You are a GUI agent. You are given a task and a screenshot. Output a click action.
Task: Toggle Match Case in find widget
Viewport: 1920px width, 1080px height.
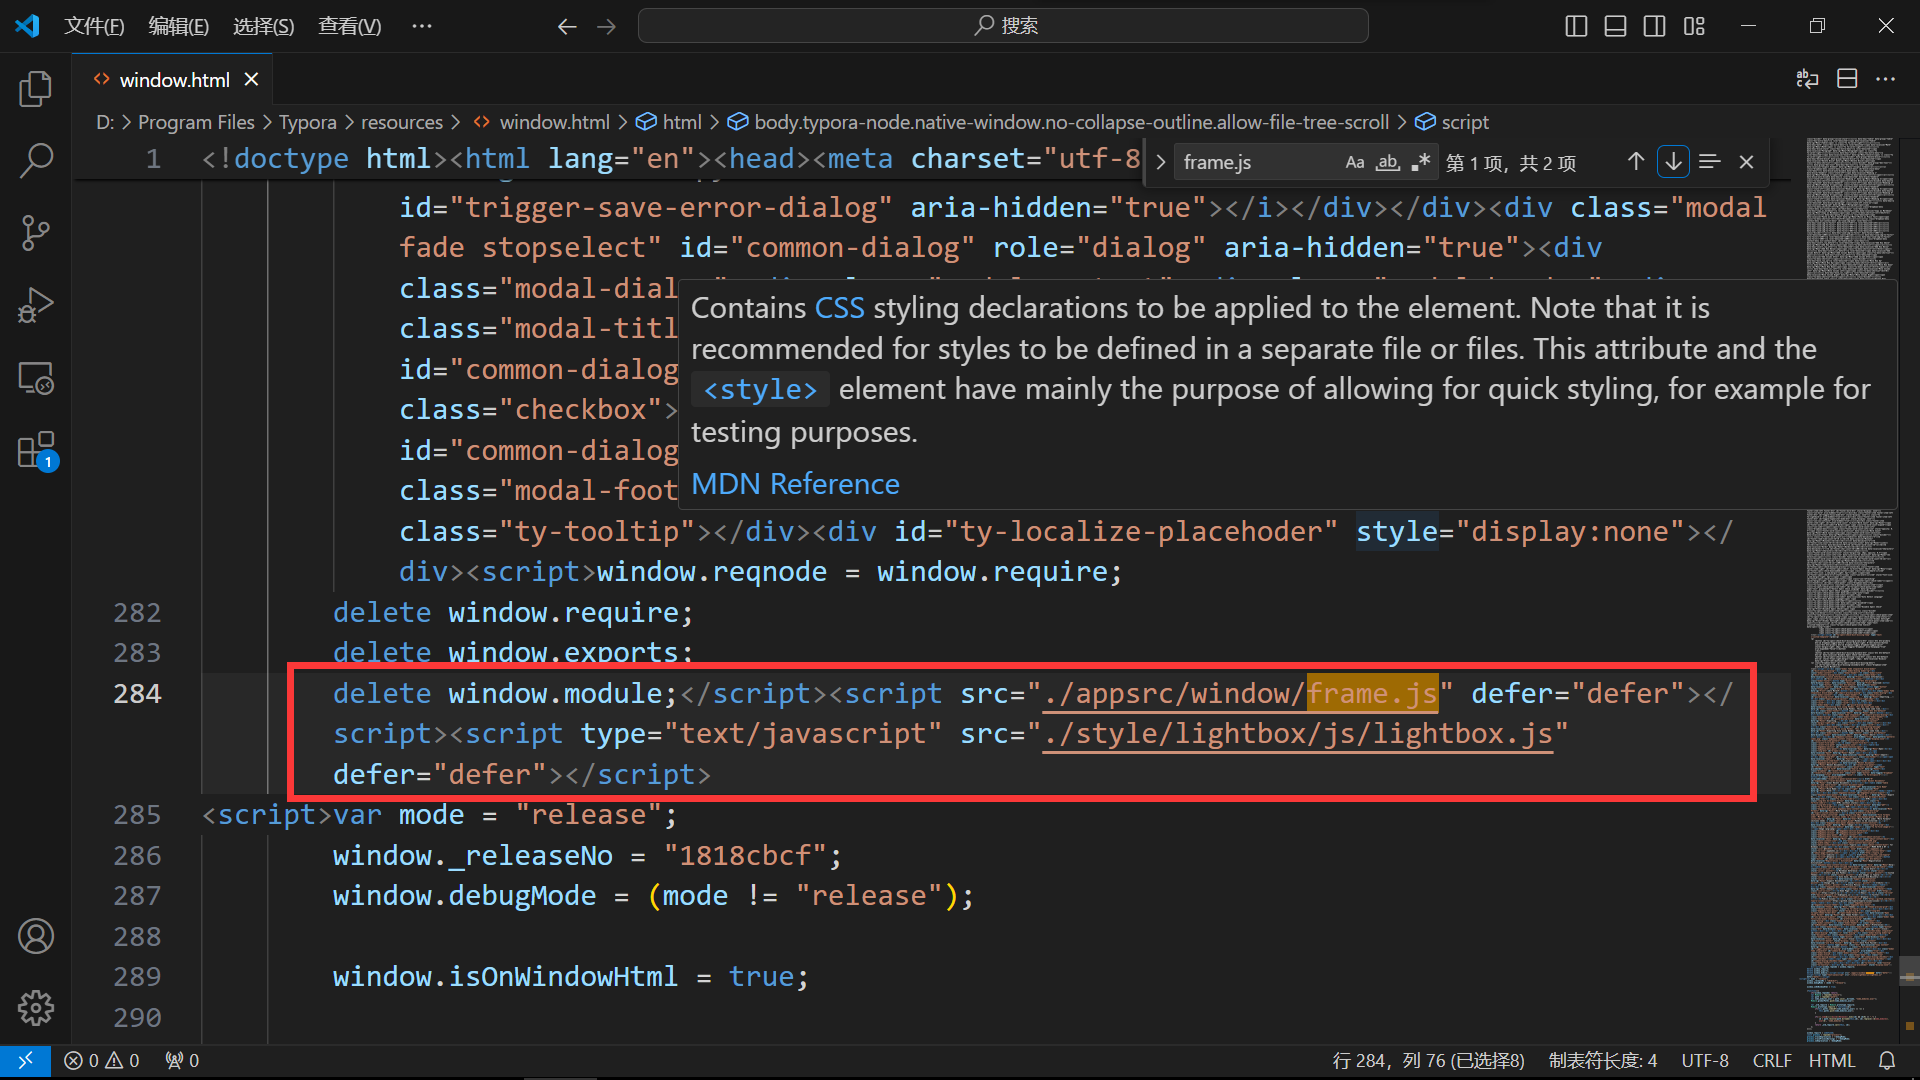(x=1355, y=162)
